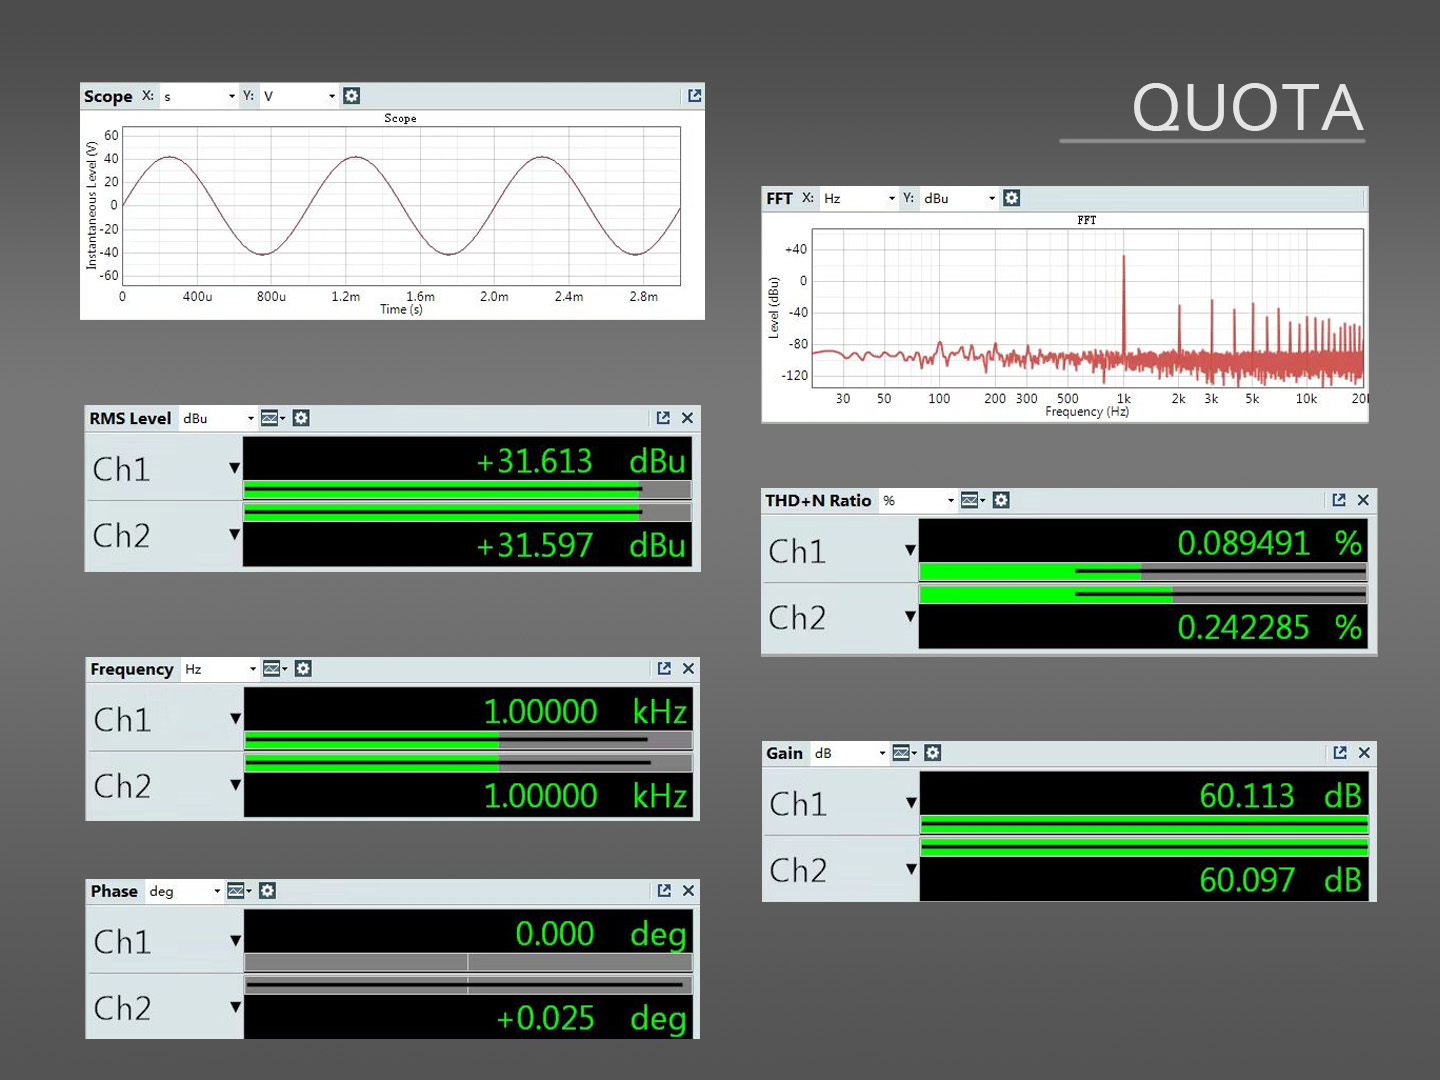The height and width of the screenshot is (1080, 1440).
Task: Open Gain meter settings gear
Action: pos(932,753)
